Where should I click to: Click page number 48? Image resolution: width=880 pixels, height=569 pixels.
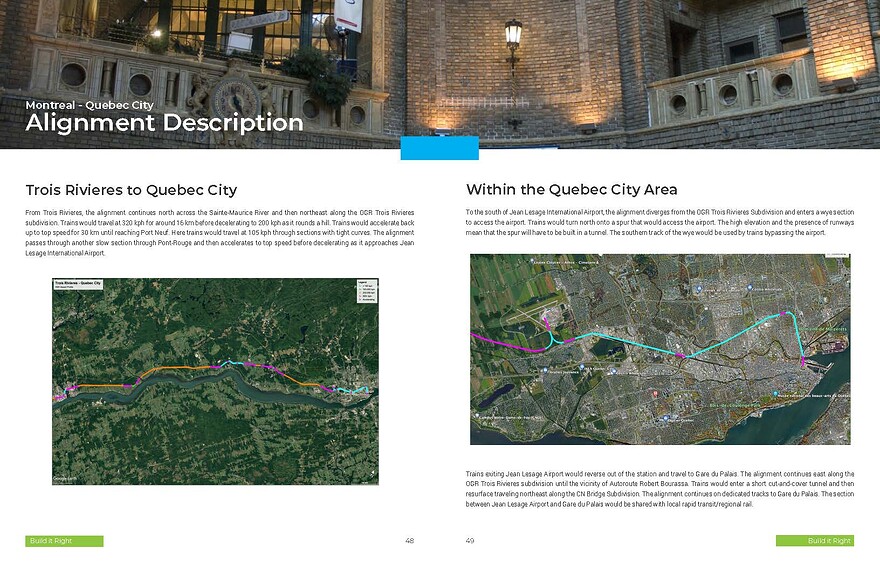point(410,541)
